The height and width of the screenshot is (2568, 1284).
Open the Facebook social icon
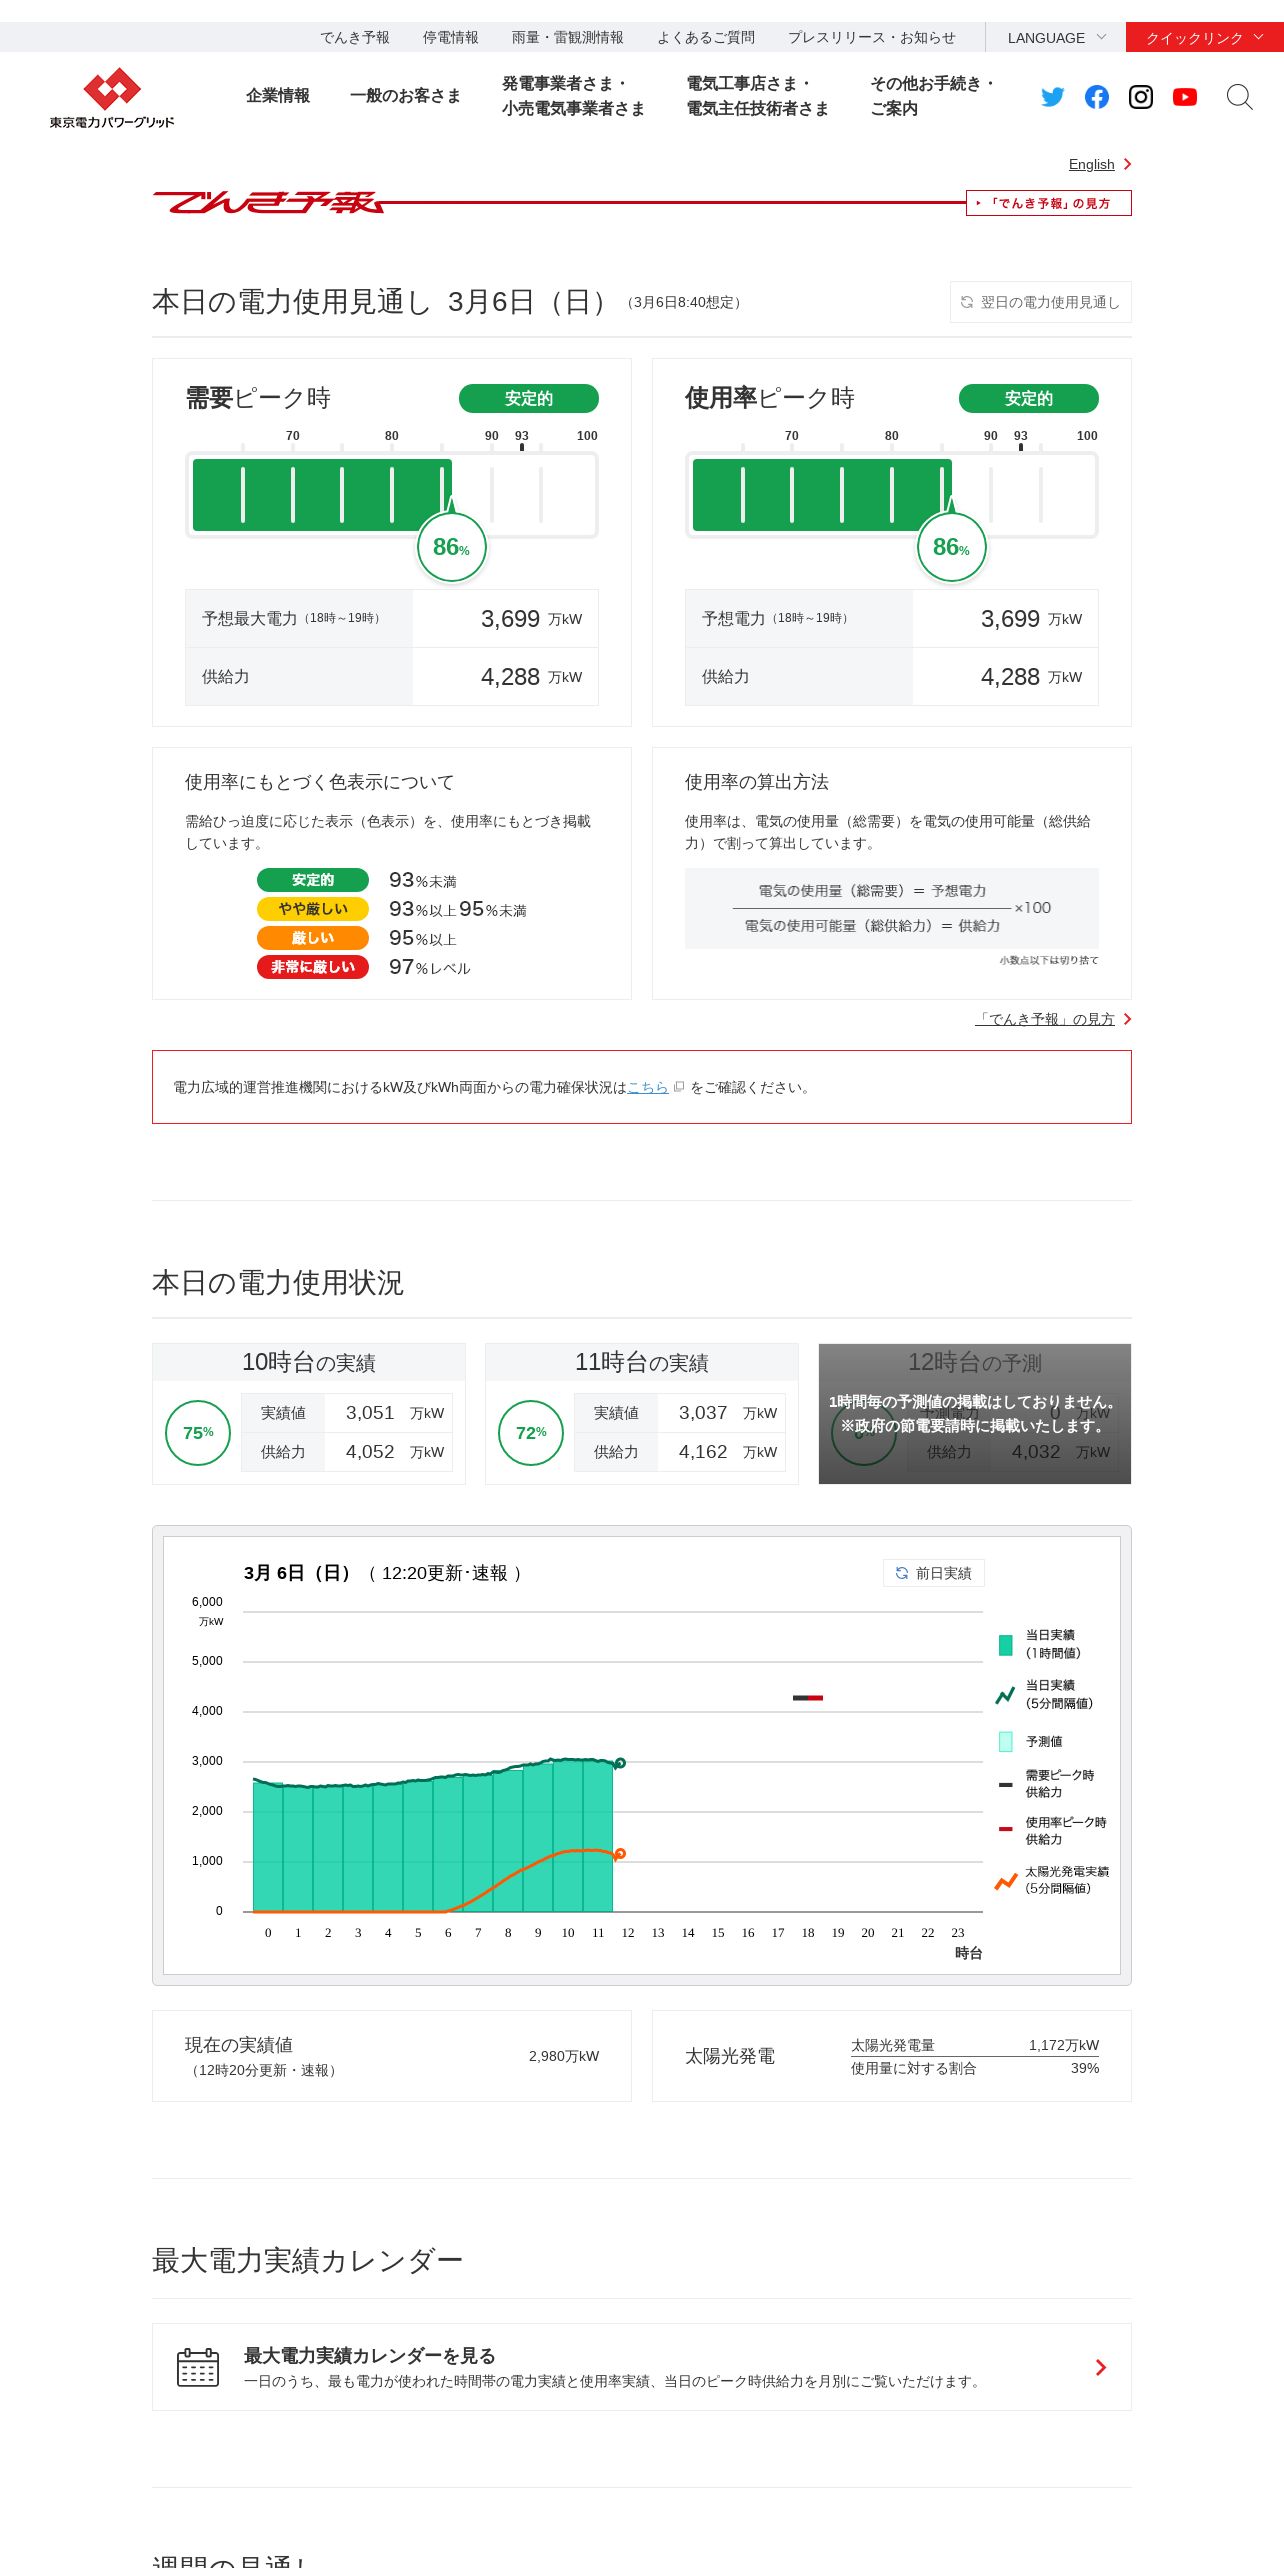point(1097,97)
